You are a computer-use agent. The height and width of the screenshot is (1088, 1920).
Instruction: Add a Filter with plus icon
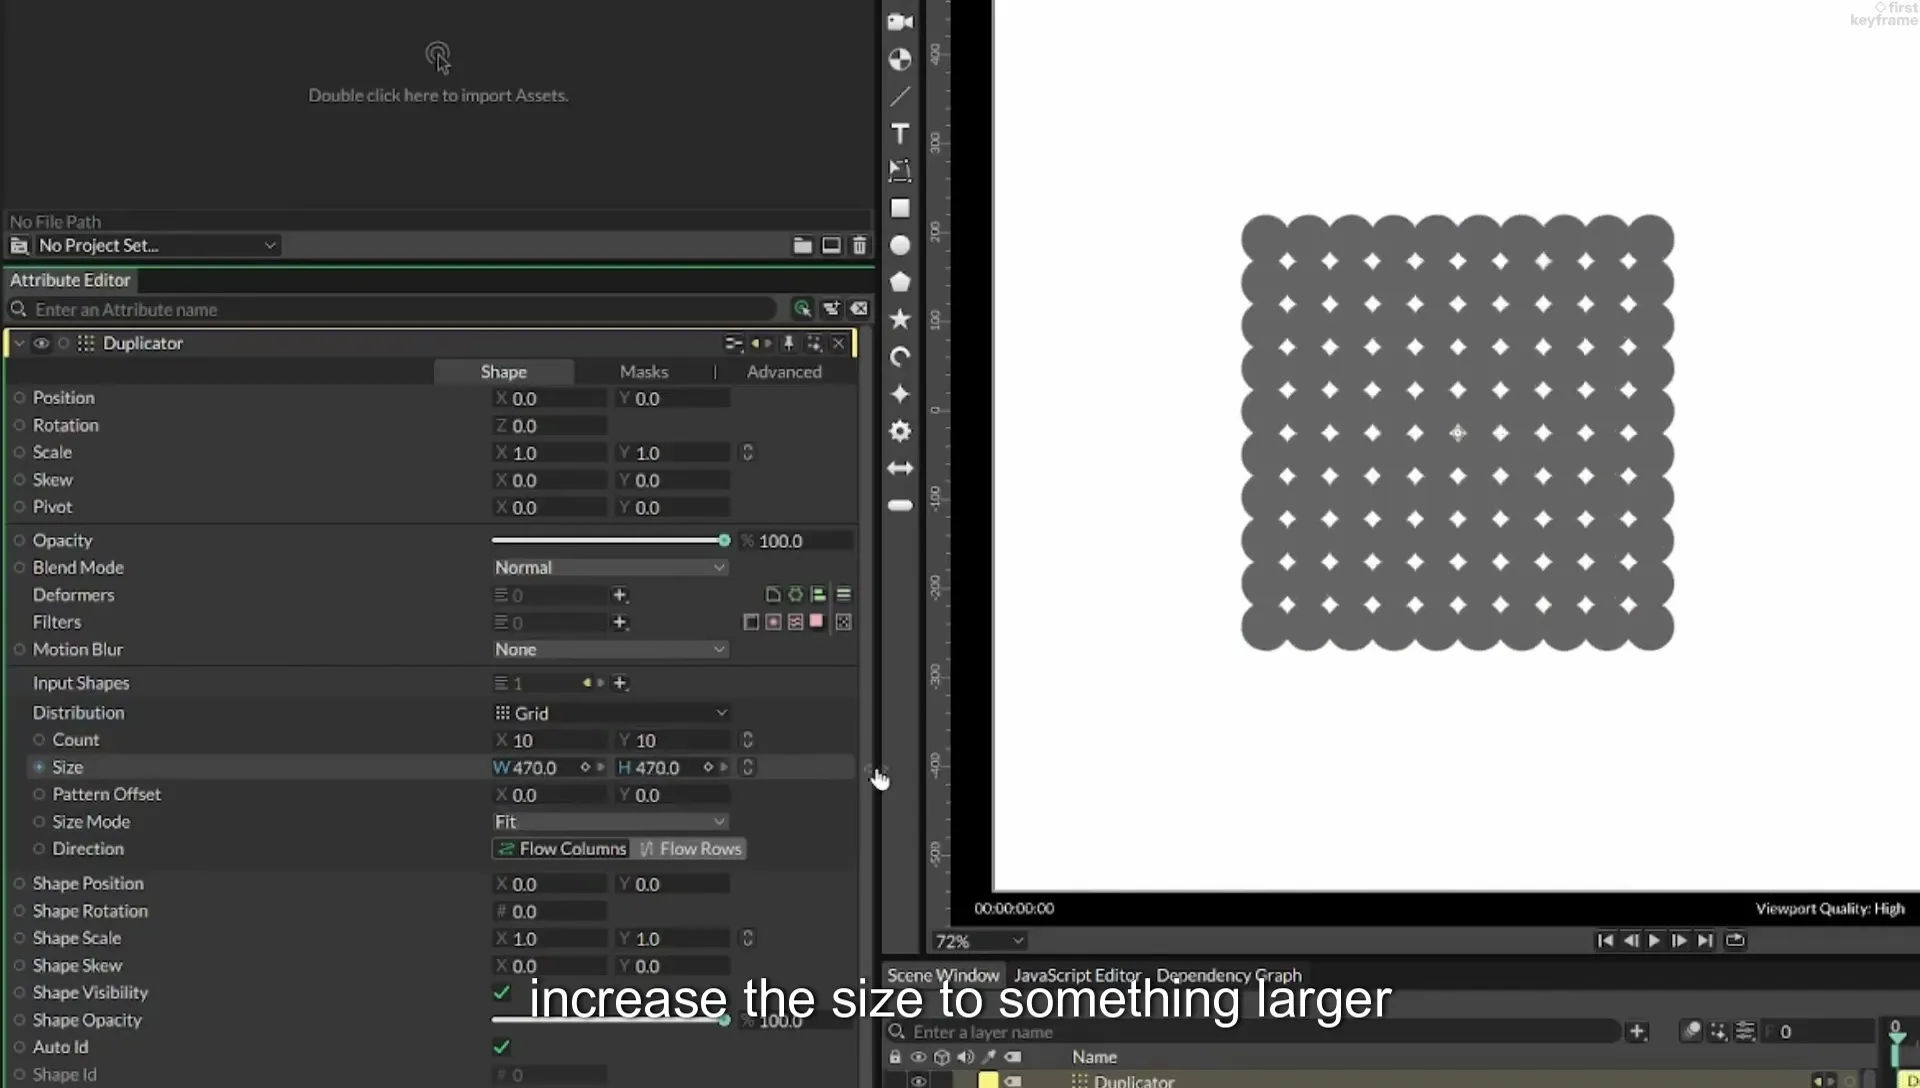coord(620,622)
